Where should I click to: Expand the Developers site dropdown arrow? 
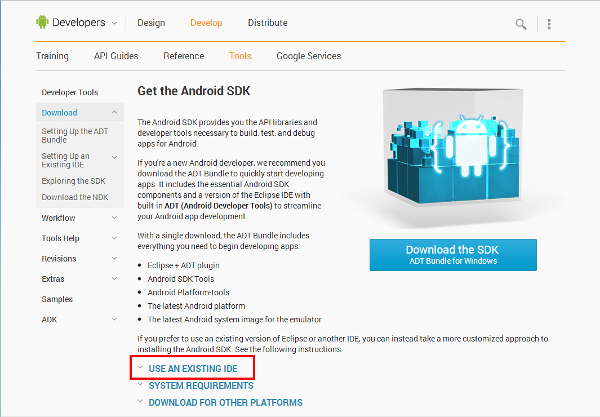tap(114, 23)
